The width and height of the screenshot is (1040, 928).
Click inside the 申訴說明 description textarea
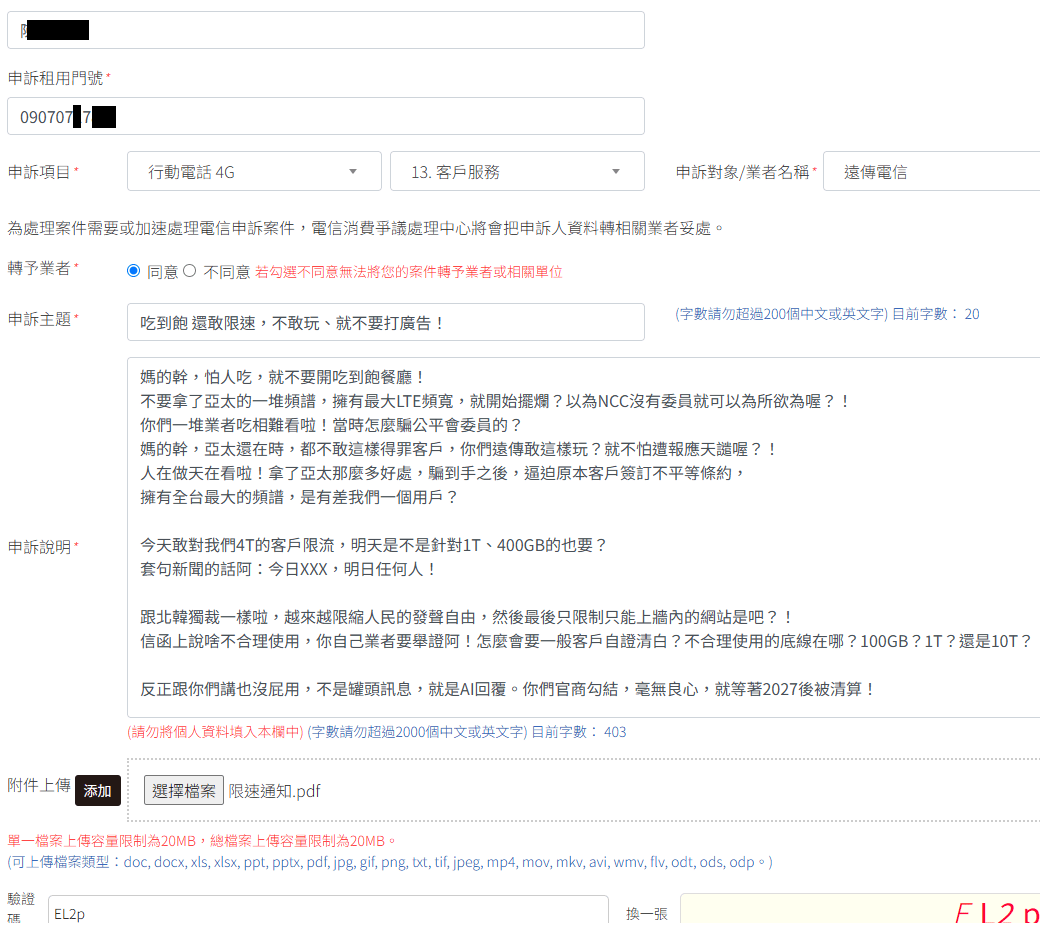coord(584,537)
